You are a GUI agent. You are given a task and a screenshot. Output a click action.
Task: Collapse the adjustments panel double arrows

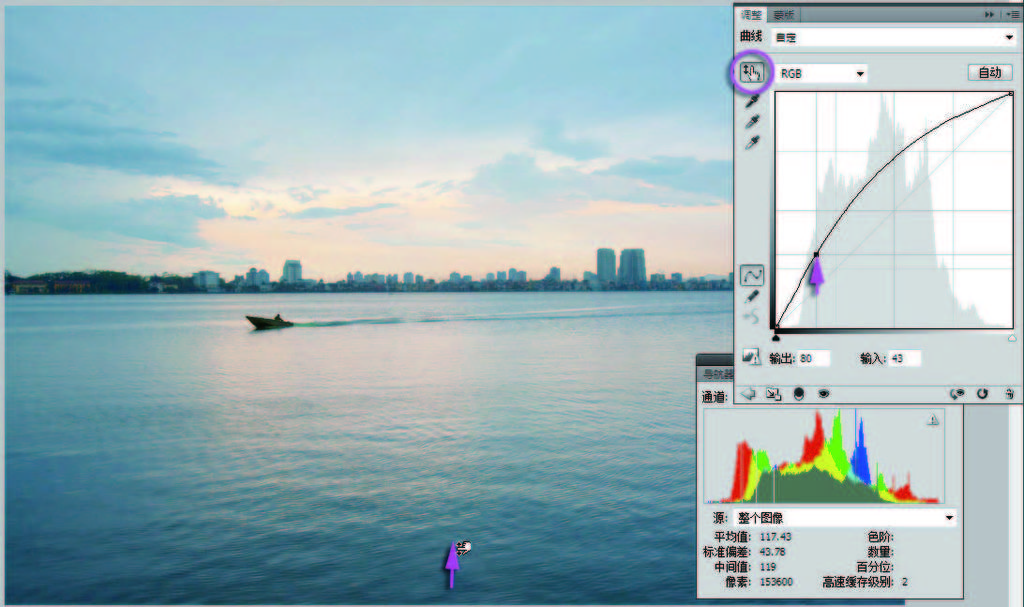[990, 14]
